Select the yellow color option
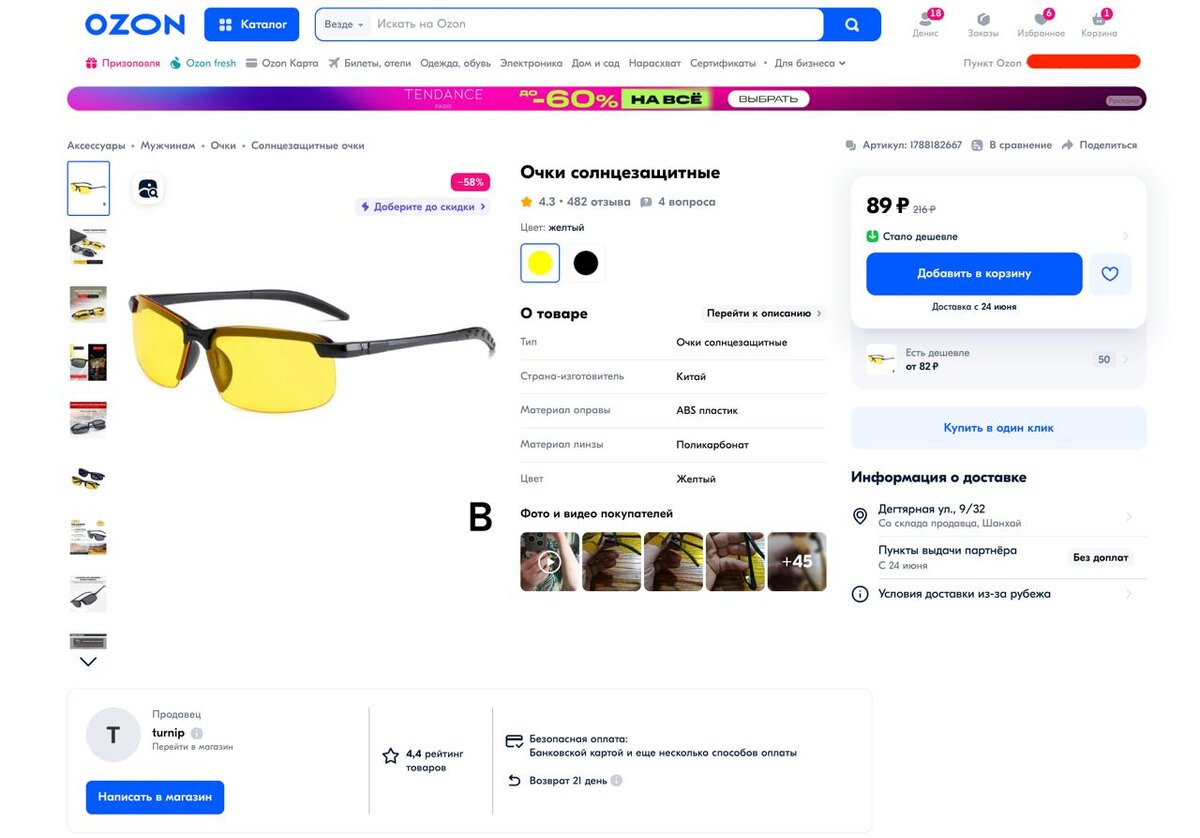The height and width of the screenshot is (838, 1200). pos(540,263)
